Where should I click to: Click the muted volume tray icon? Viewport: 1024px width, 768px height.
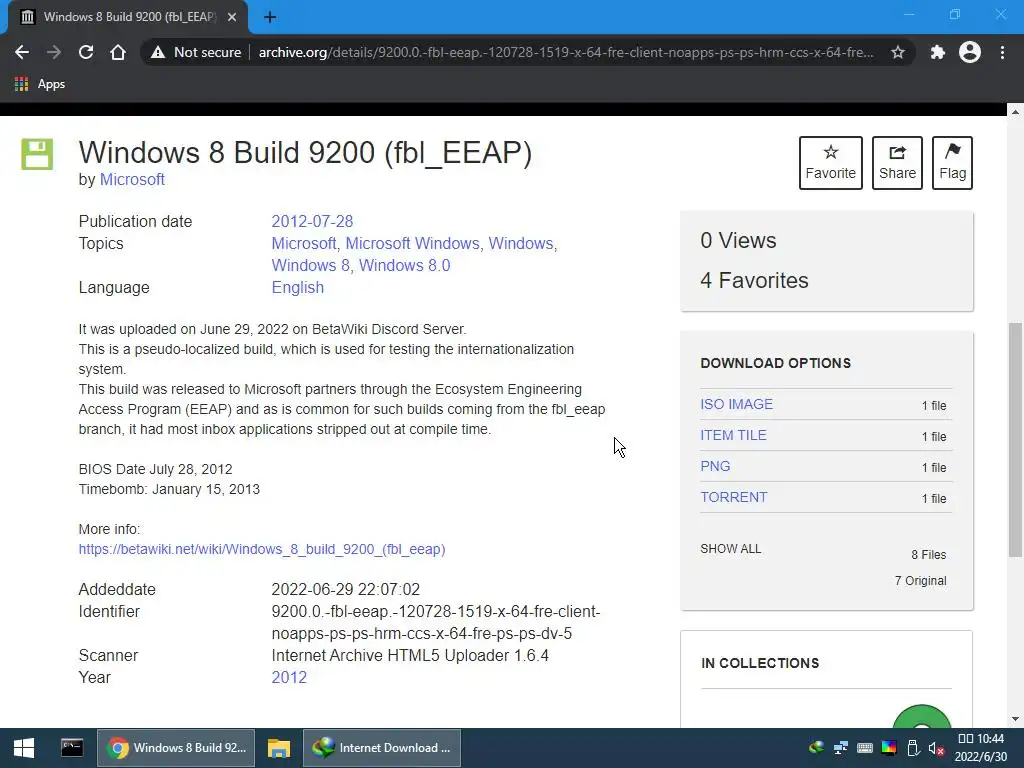(x=936, y=748)
